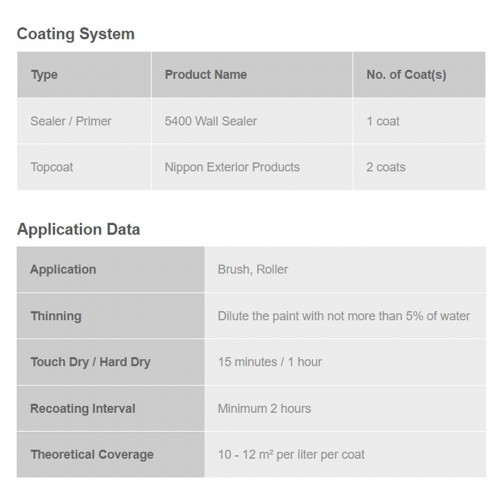Click the dilute with 5% water text

[344, 316]
